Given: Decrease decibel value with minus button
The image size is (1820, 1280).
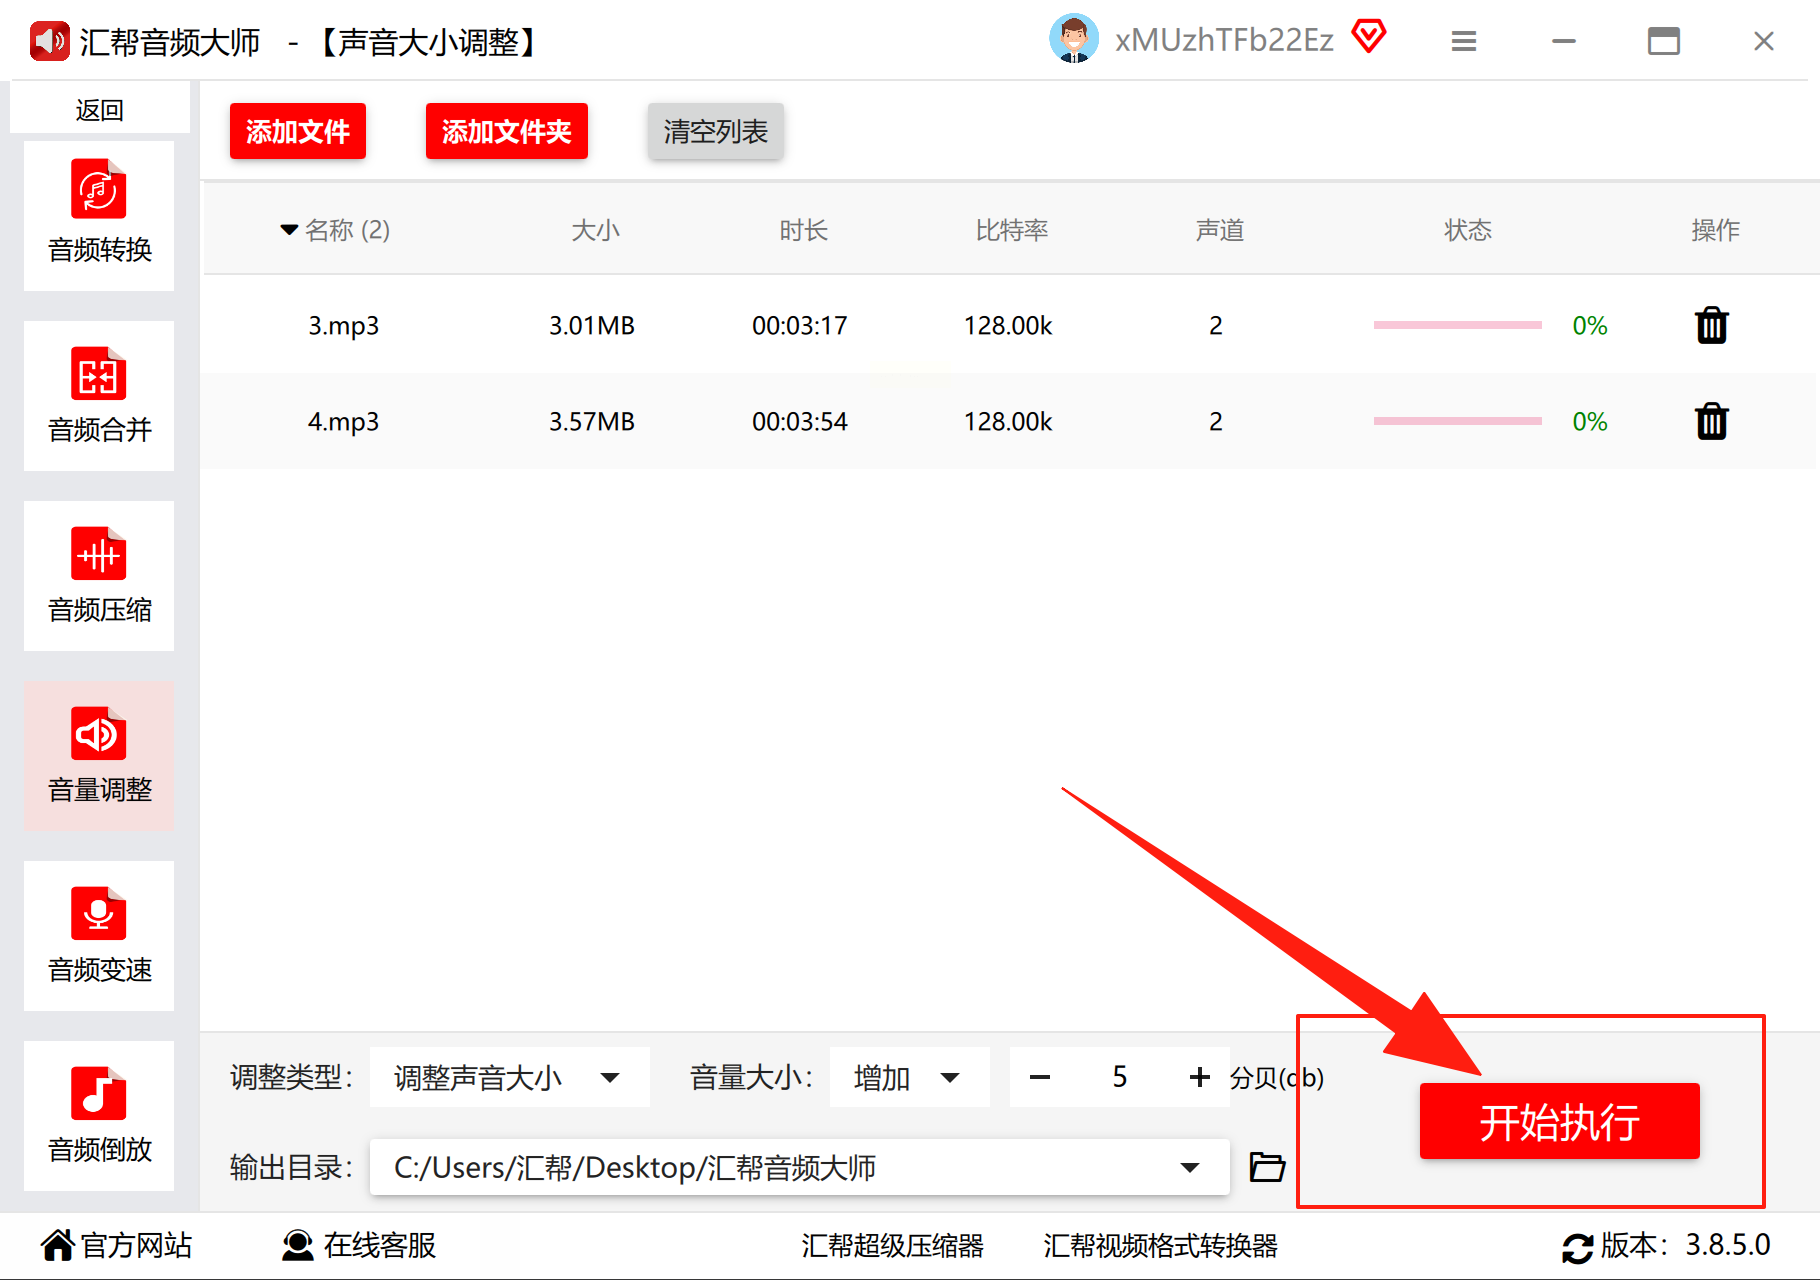Looking at the screenshot, I should pos(1040,1077).
